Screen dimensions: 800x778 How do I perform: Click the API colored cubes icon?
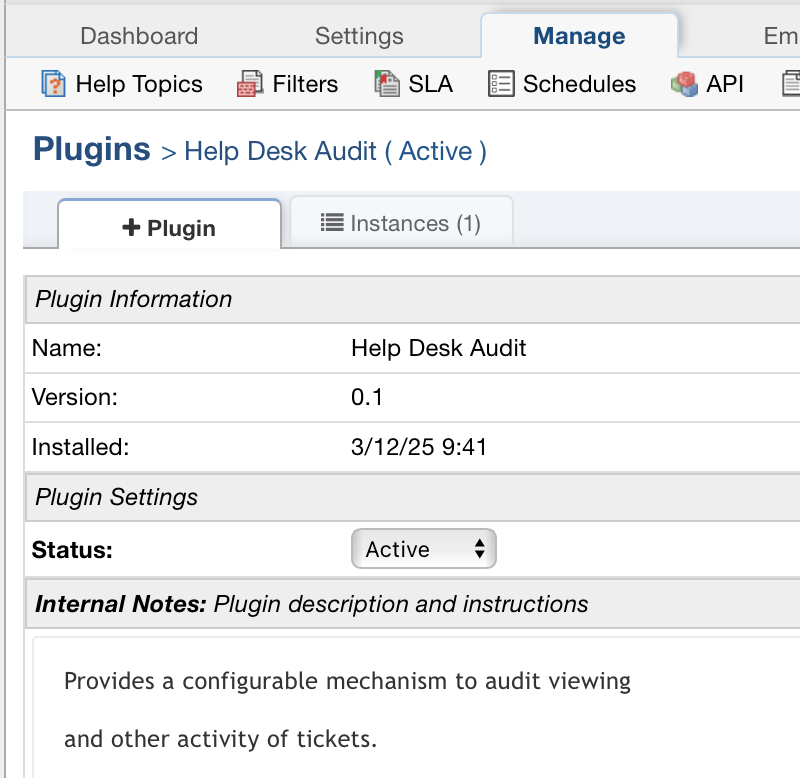[685, 84]
